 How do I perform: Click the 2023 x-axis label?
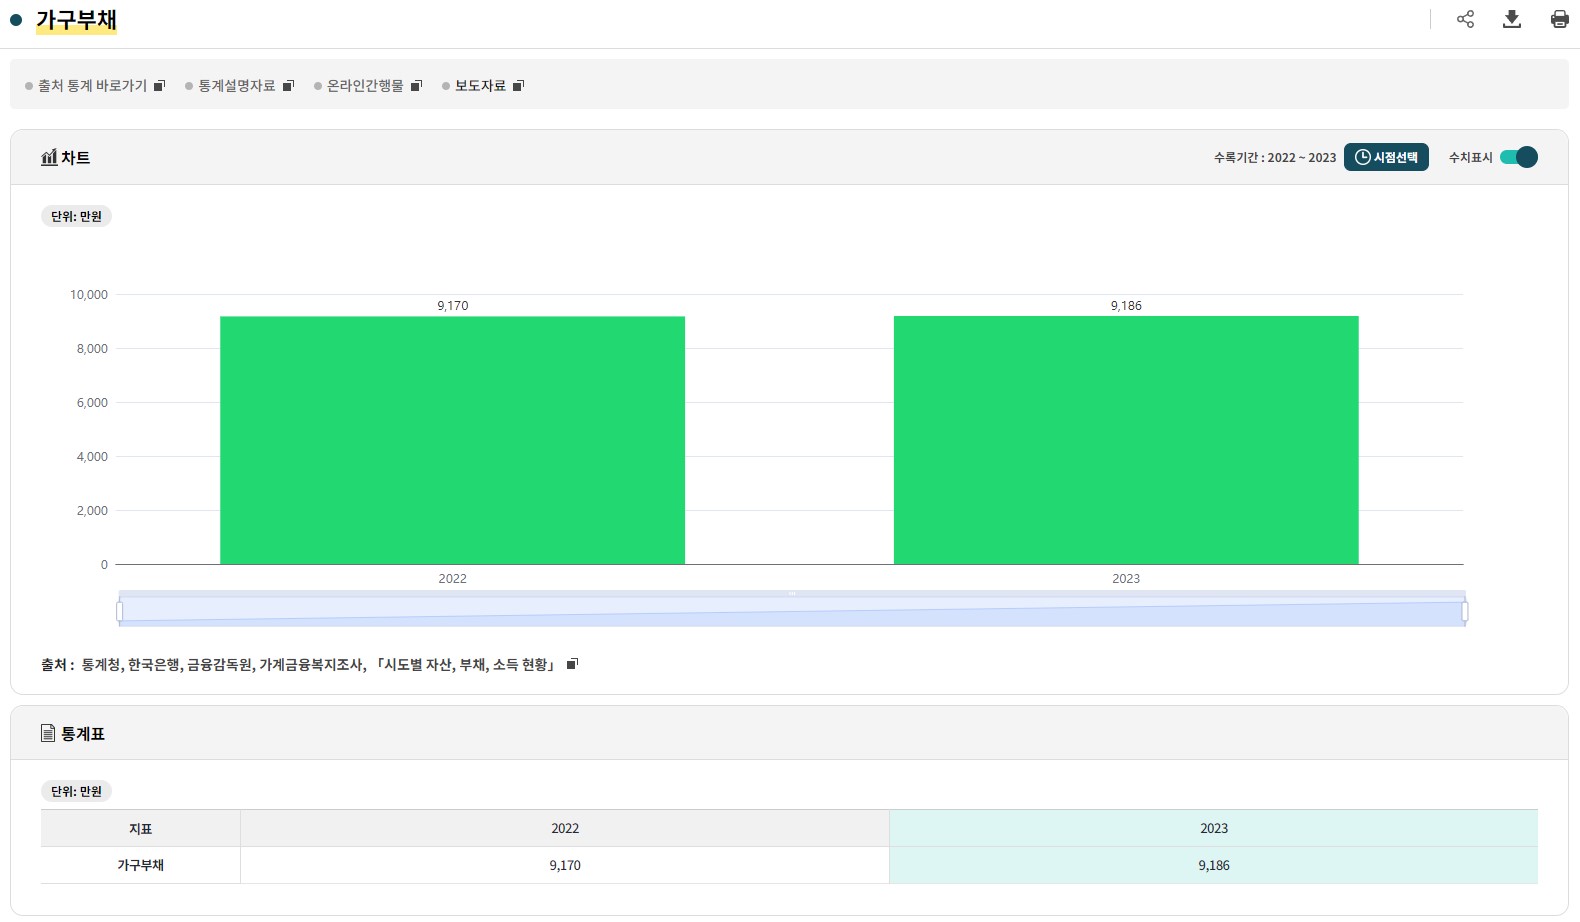click(x=1126, y=579)
